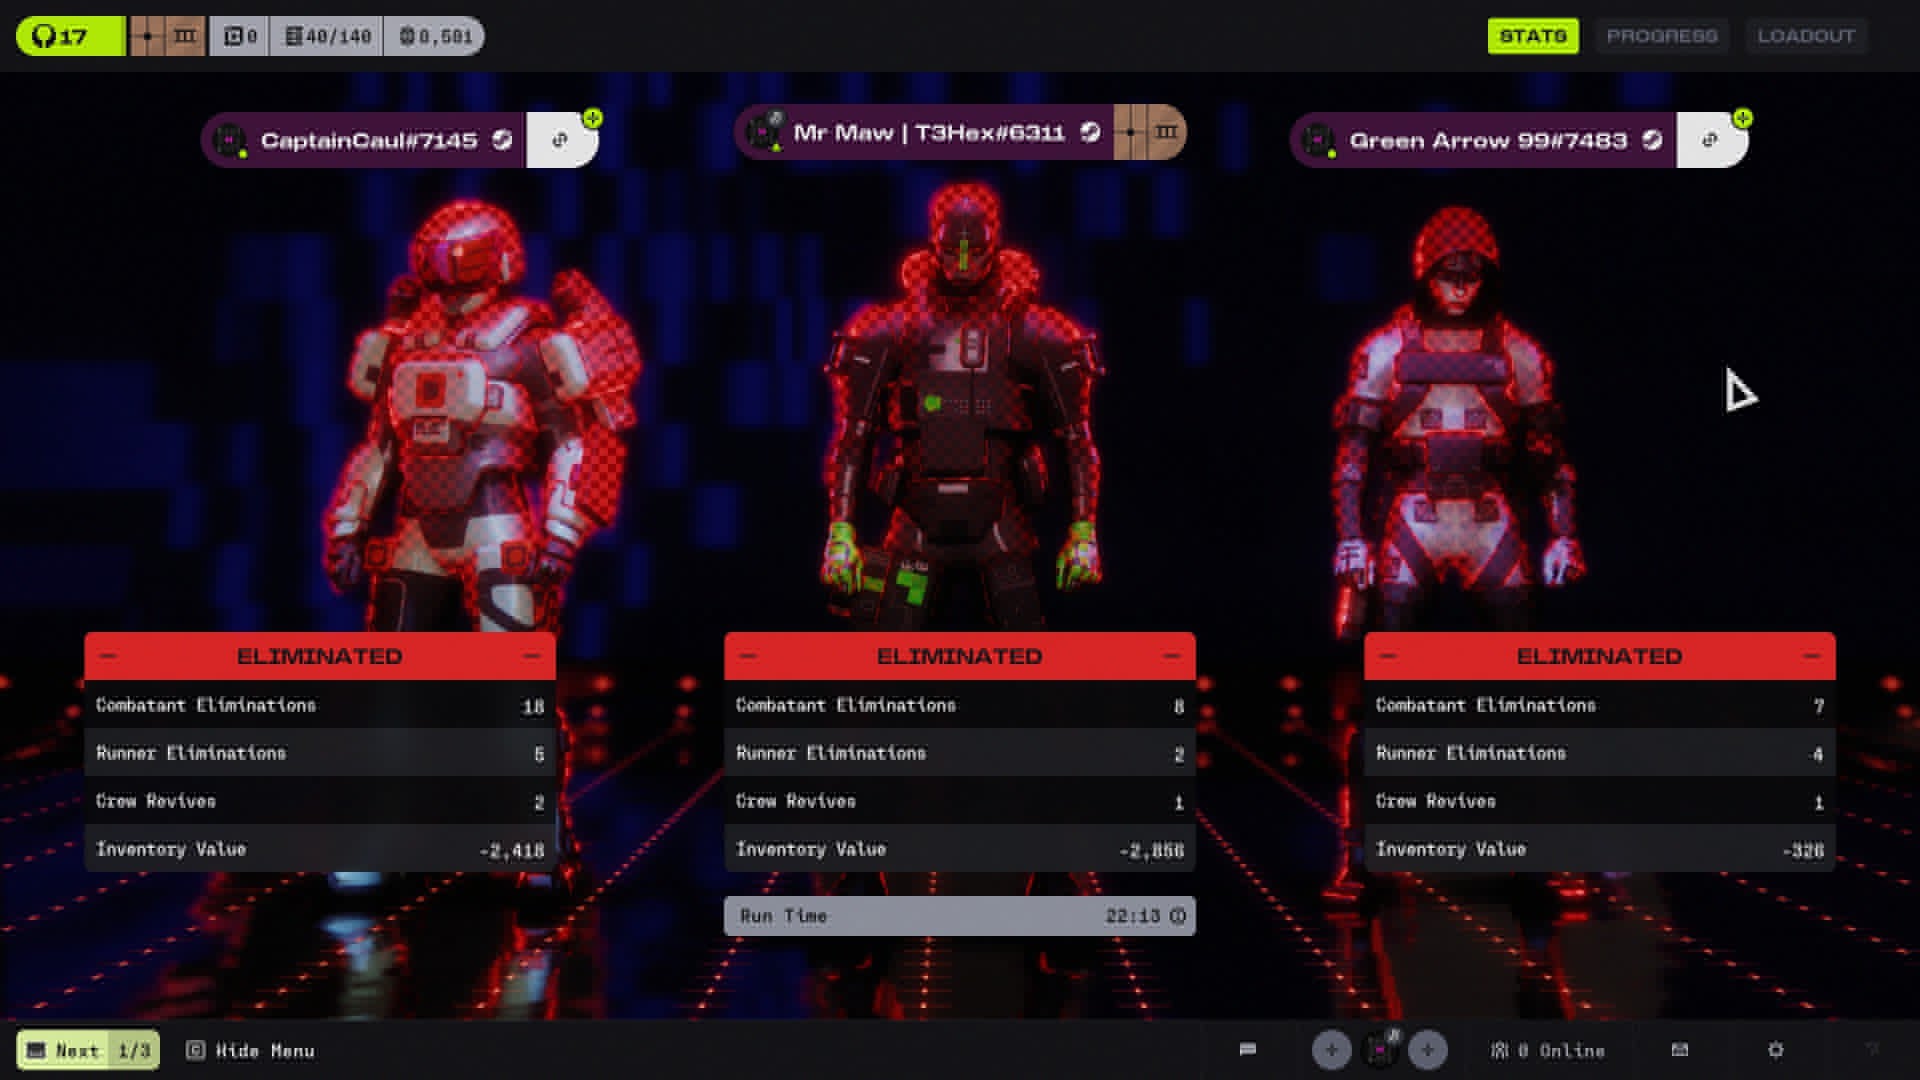Add Green Arrow 99#7483 friend plus badge
The image size is (1920, 1080).
[x=1742, y=119]
